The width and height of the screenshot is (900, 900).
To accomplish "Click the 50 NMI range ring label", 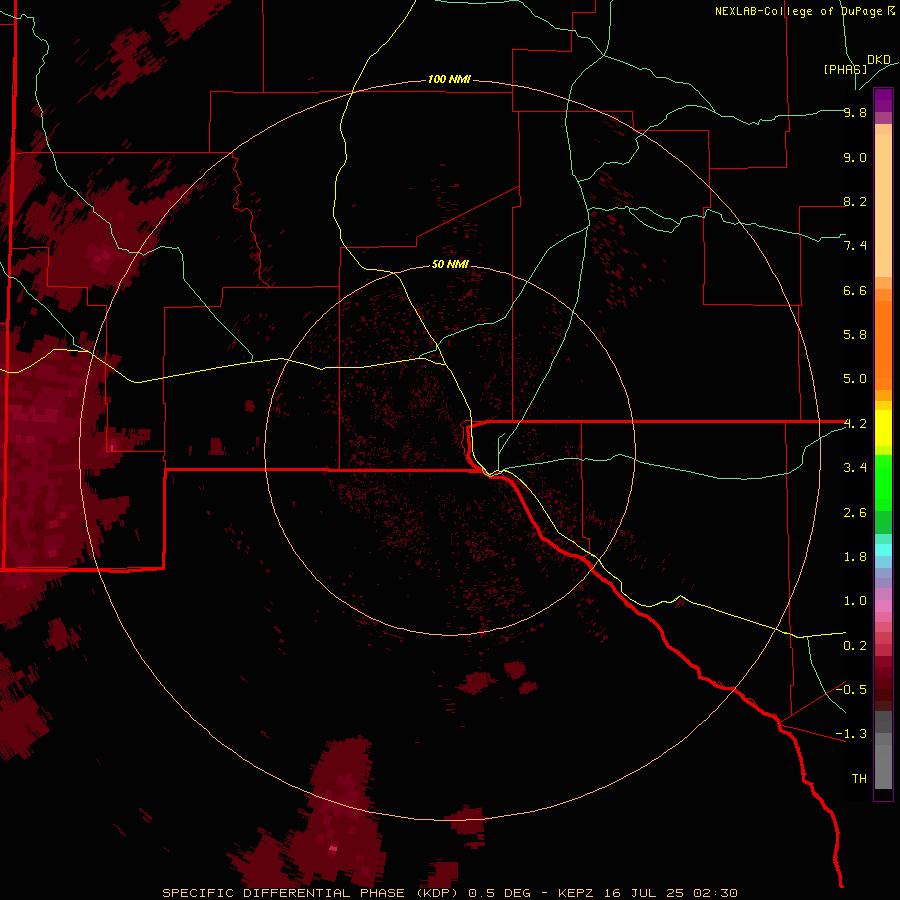I will click(450, 264).
